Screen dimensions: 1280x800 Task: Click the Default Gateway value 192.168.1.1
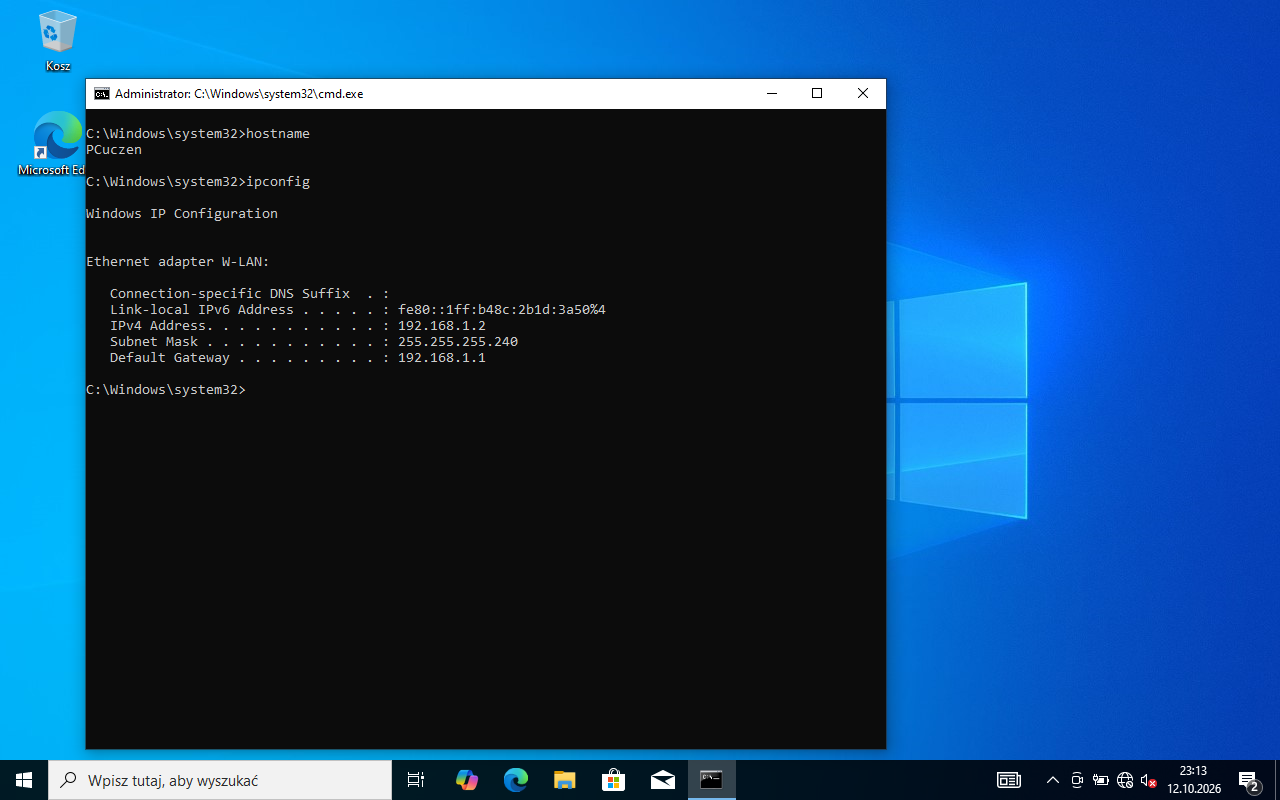442,358
